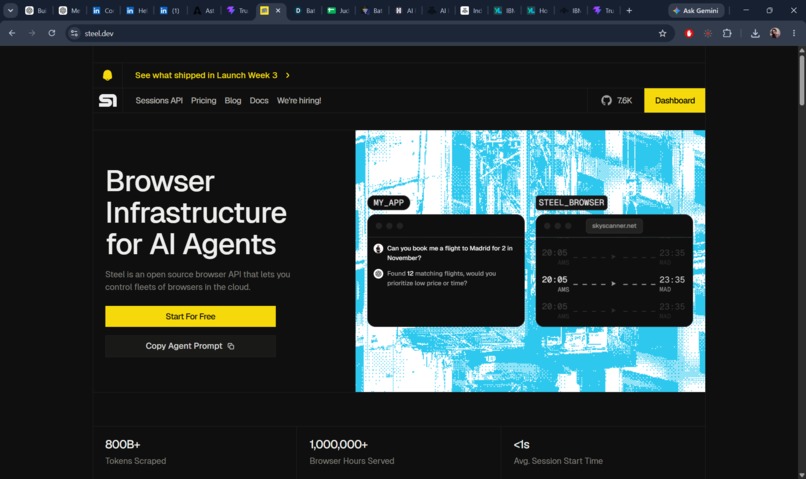Screen dimensions: 806x479
Task: Open the Sessions API nav link
Action: point(159,101)
